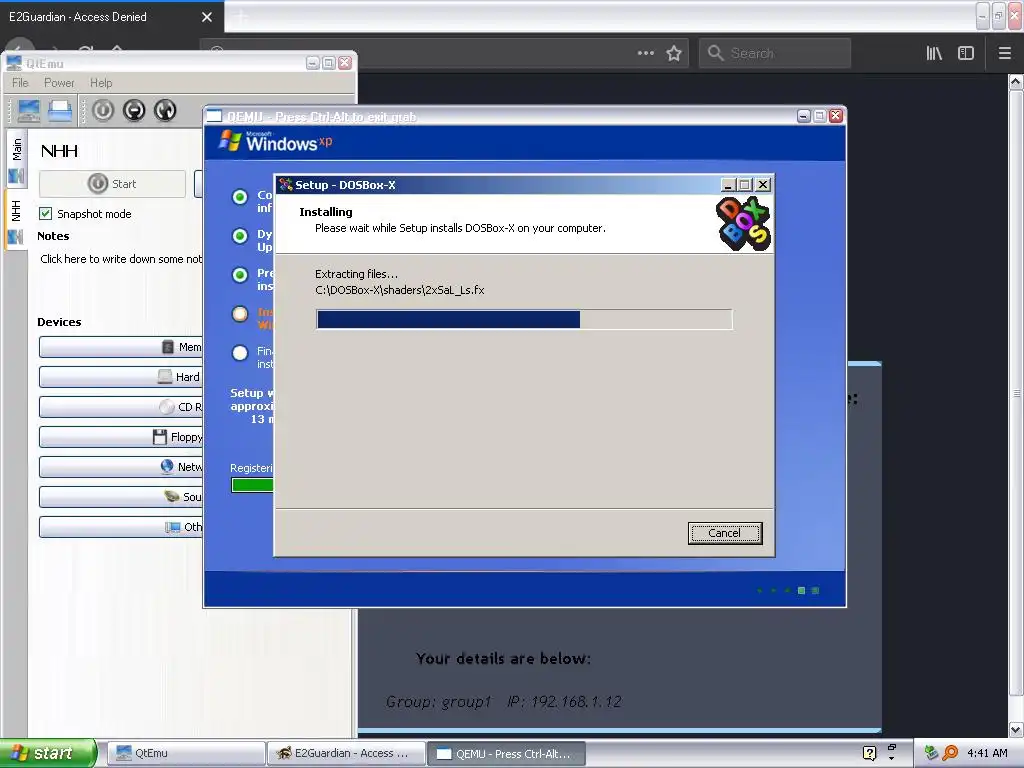Click the printer-like icon in QtEmu toolbar
1024x768 pixels.
tap(59, 110)
